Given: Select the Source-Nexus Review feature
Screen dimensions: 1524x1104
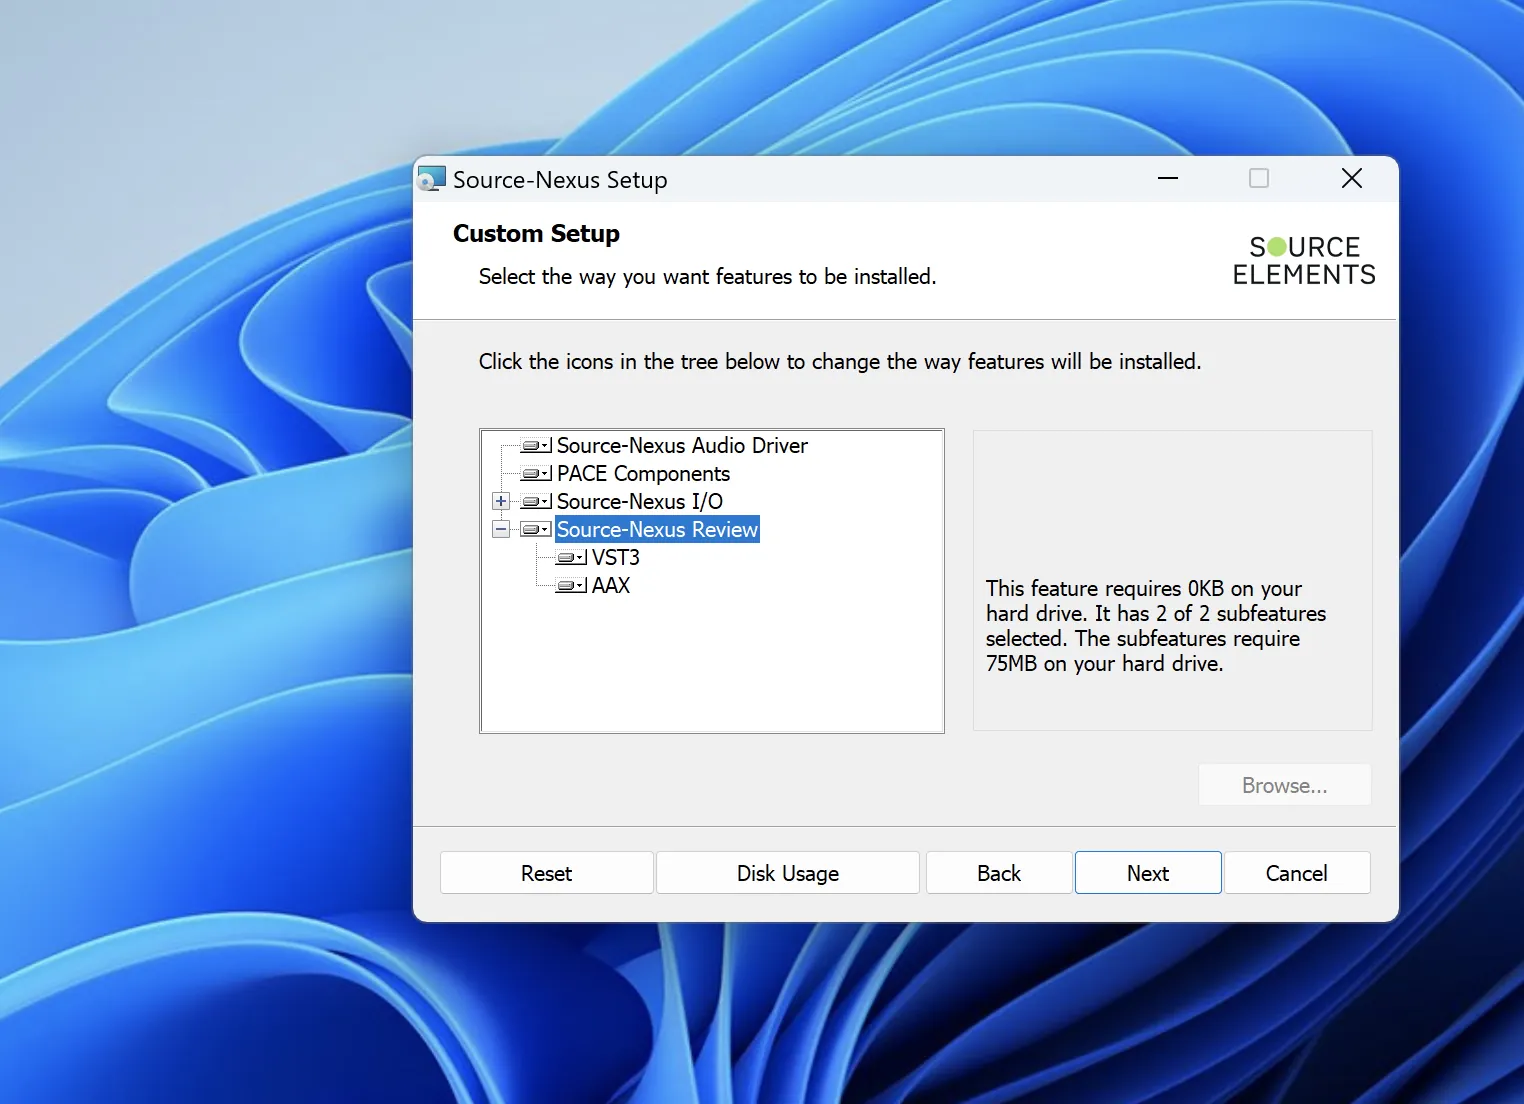Looking at the screenshot, I should coord(657,530).
